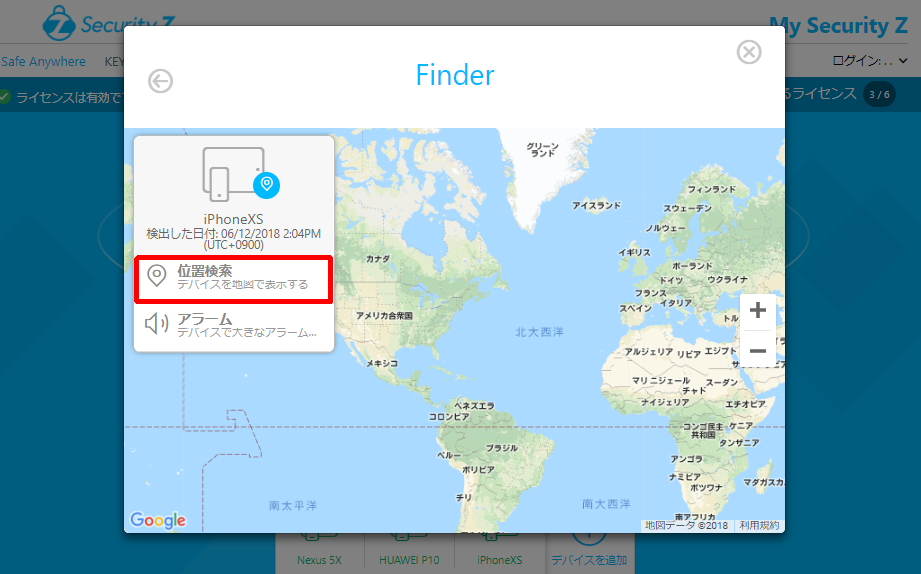Expand the ログイン dropdown menu
Viewport: 921px width, 574px height.
point(868,61)
